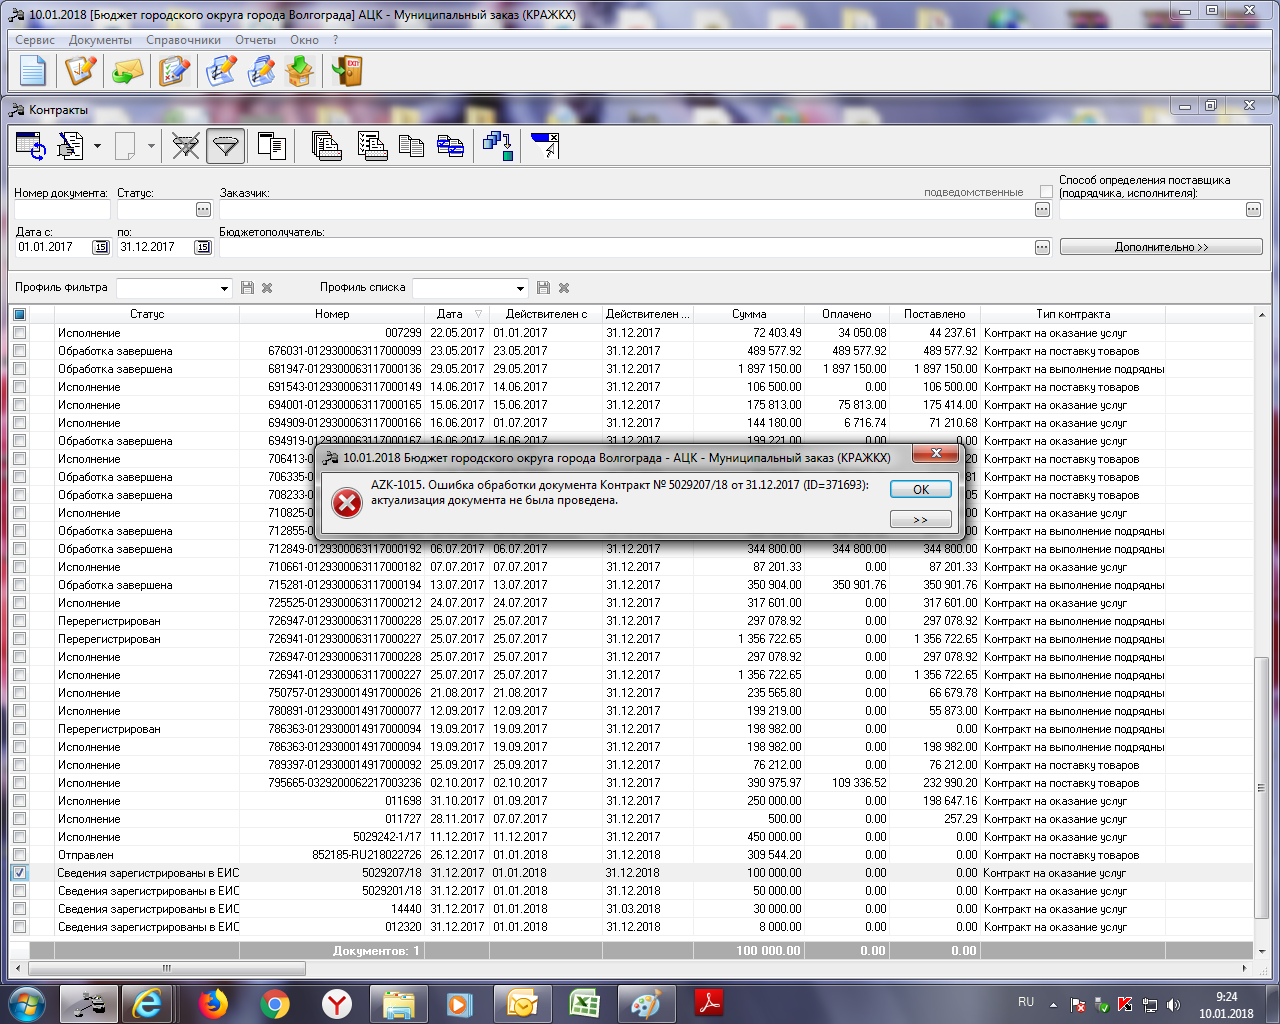
Task: Enable the подведомственные checkbox
Action: (1046, 192)
